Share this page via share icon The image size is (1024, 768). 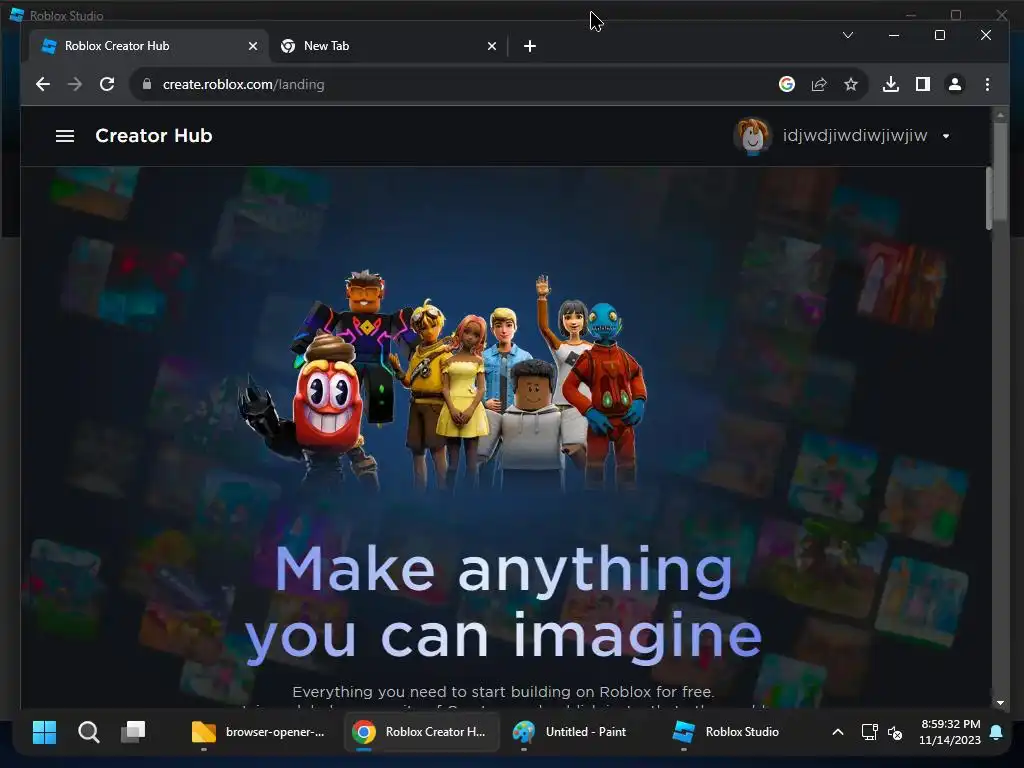click(x=819, y=84)
